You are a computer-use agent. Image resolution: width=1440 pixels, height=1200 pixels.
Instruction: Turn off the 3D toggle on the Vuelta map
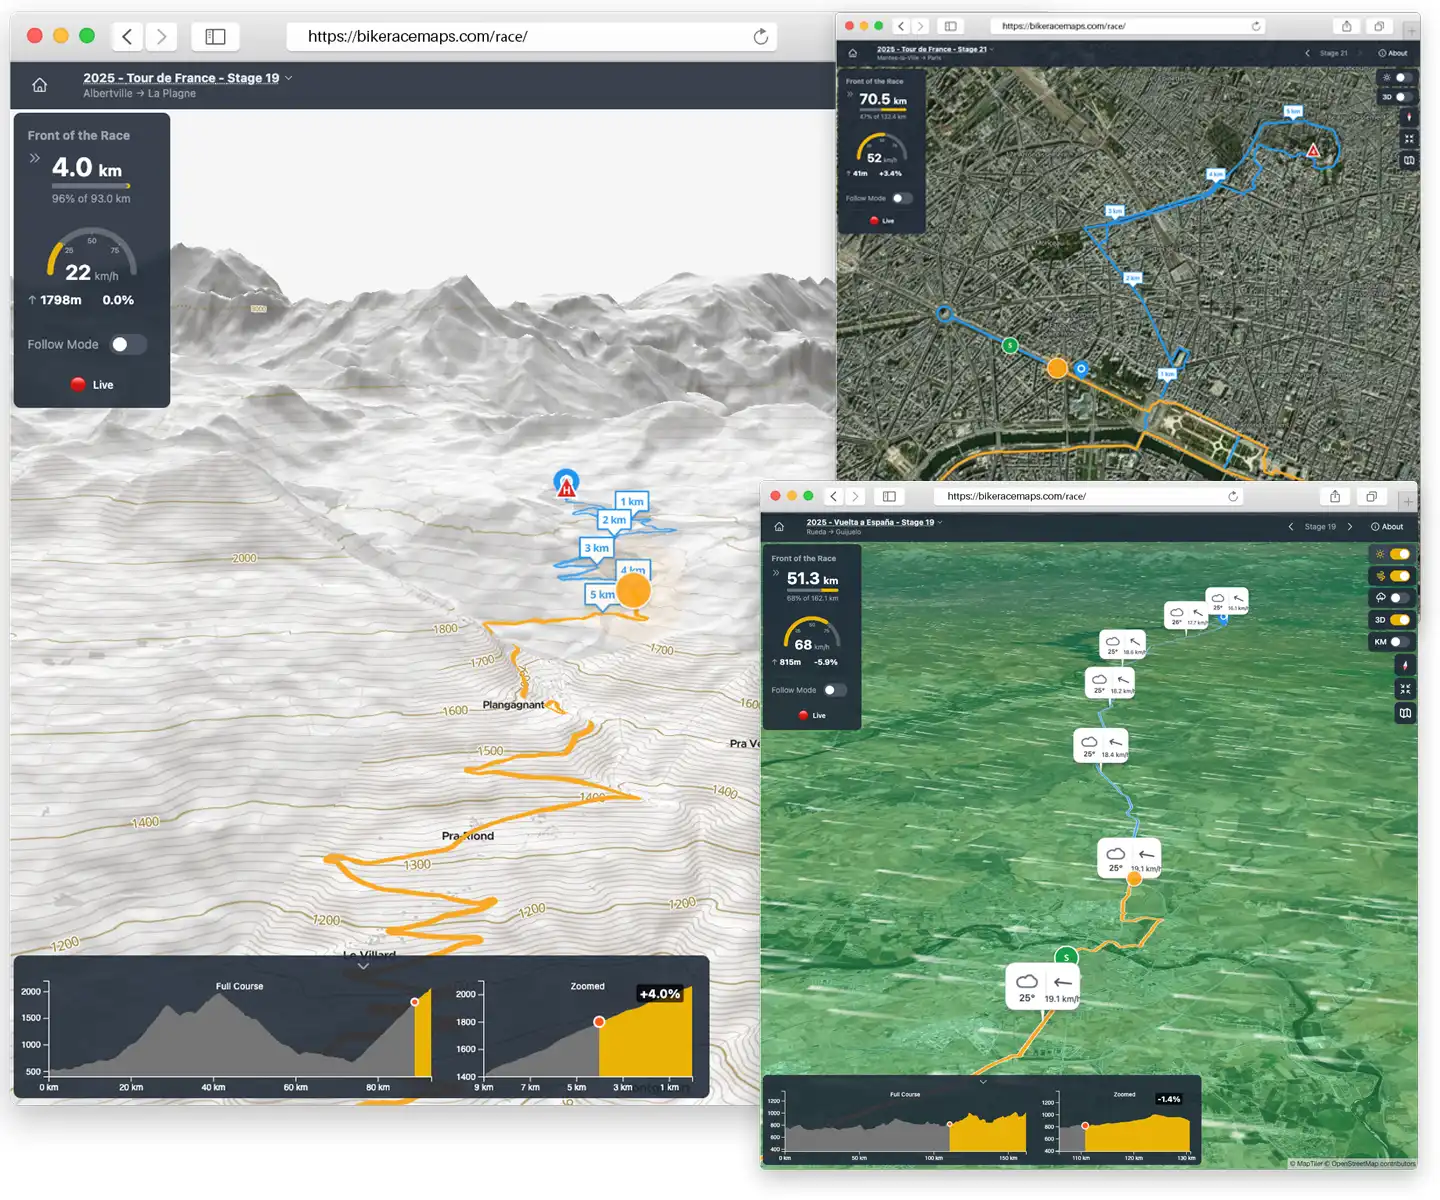[x=1399, y=619]
